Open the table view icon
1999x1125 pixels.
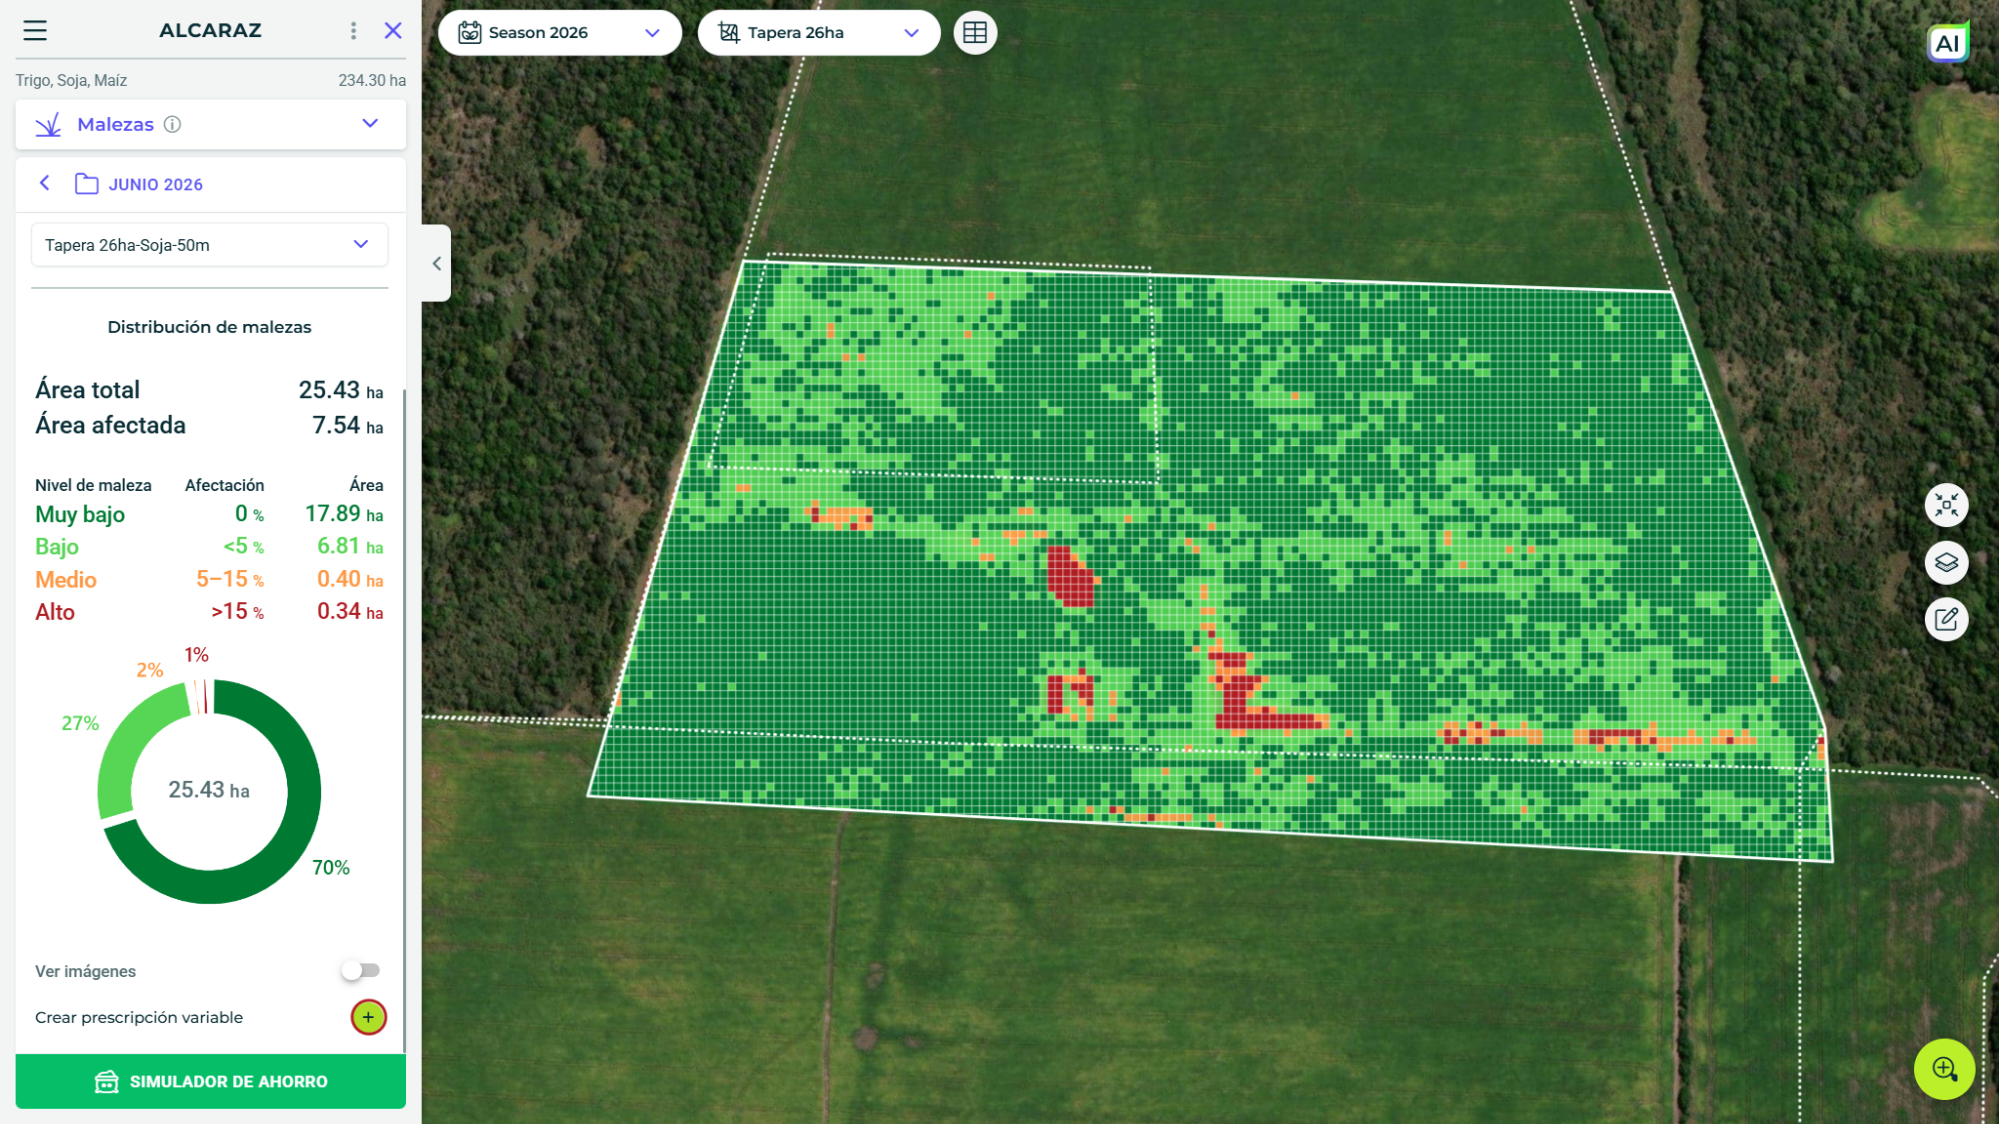975,33
